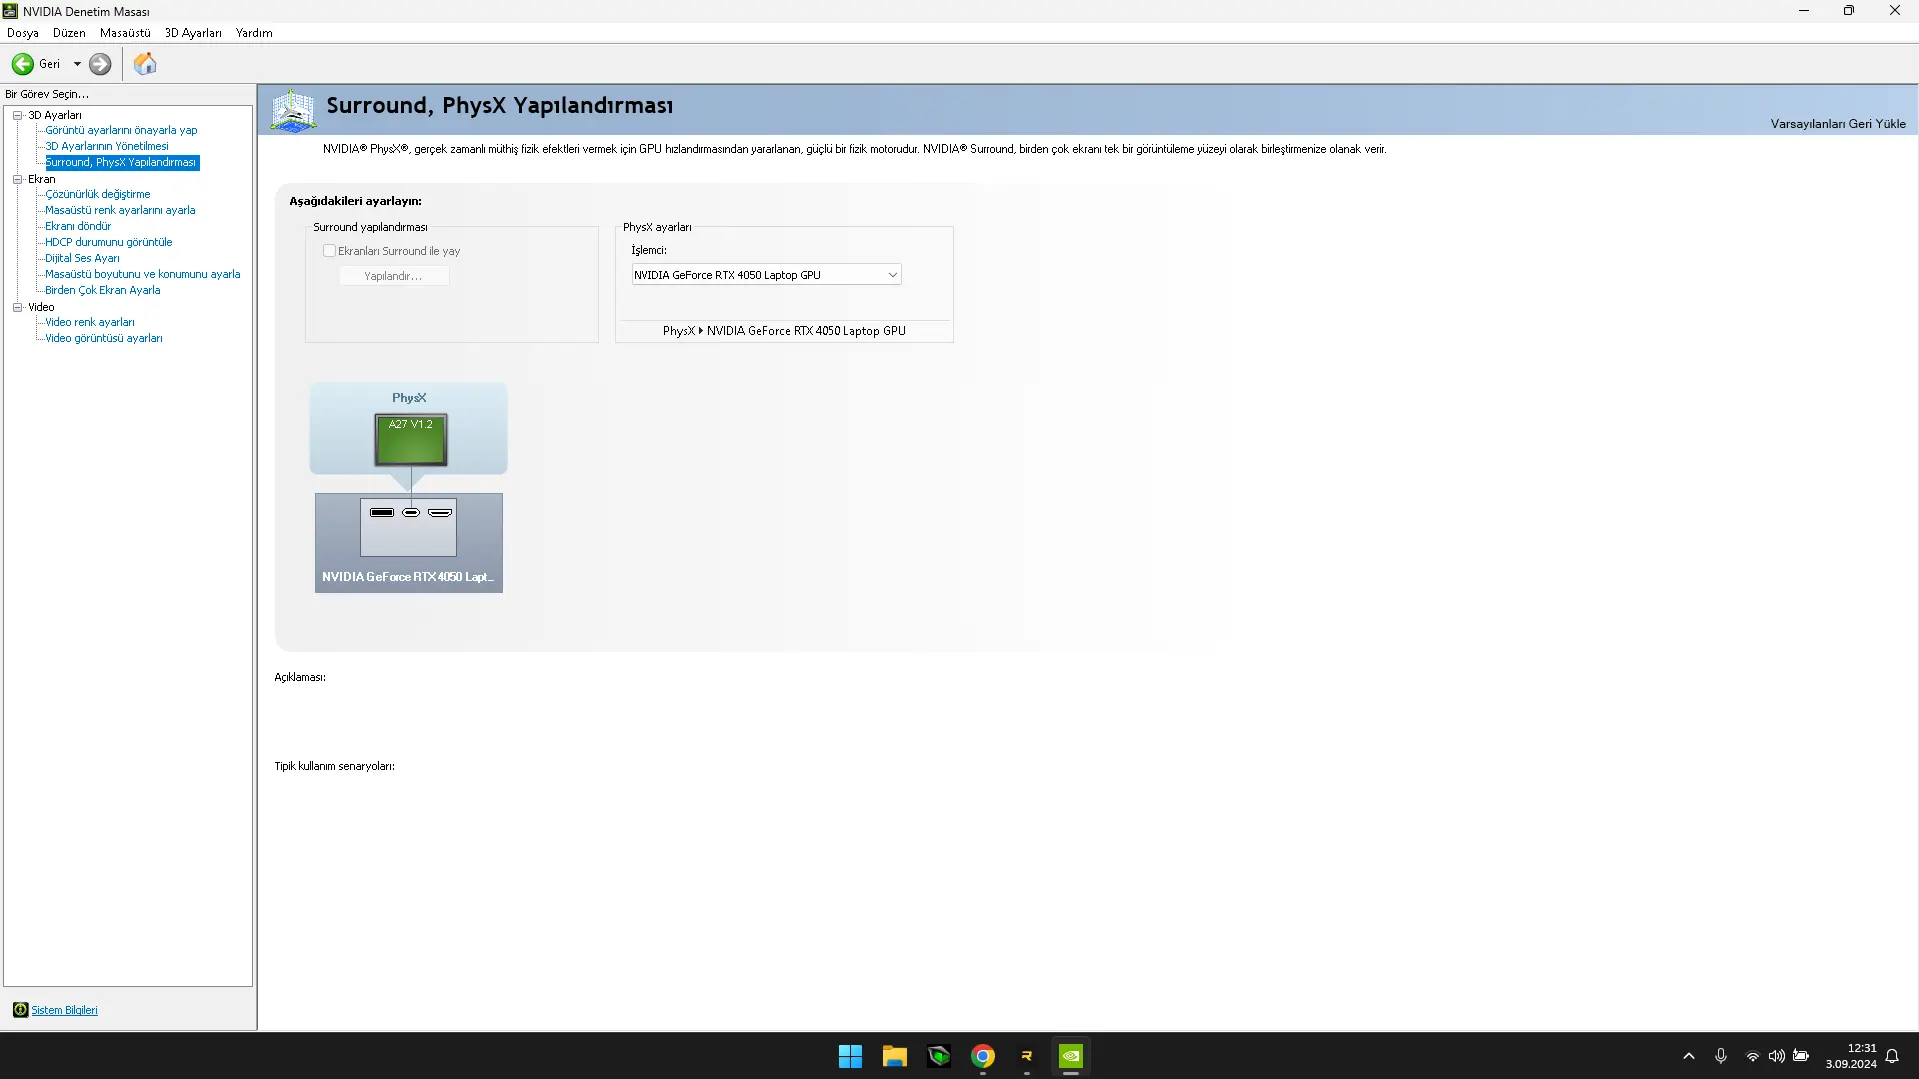Open the notifications bell icon
The width and height of the screenshot is (1919, 1079).
coord(1892,1056)
